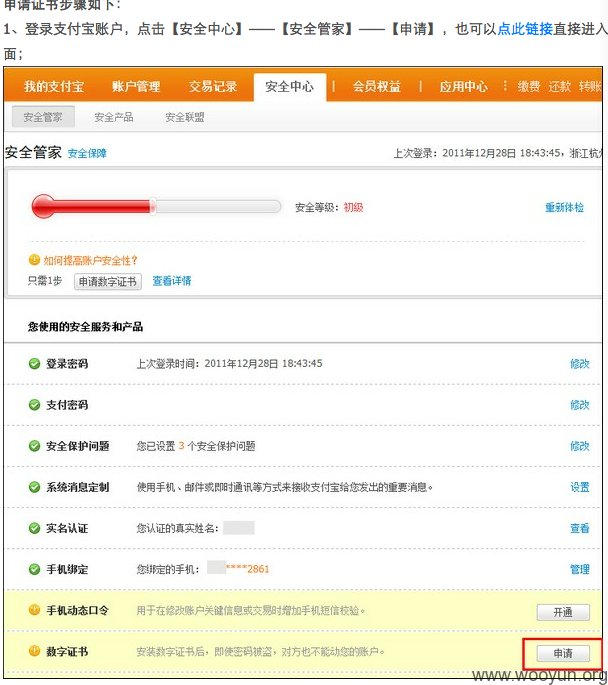The height and width of the screenshot is (685, 608).
Task: Click the green check icon beside 安全保护问题
Action: point(34,446)
